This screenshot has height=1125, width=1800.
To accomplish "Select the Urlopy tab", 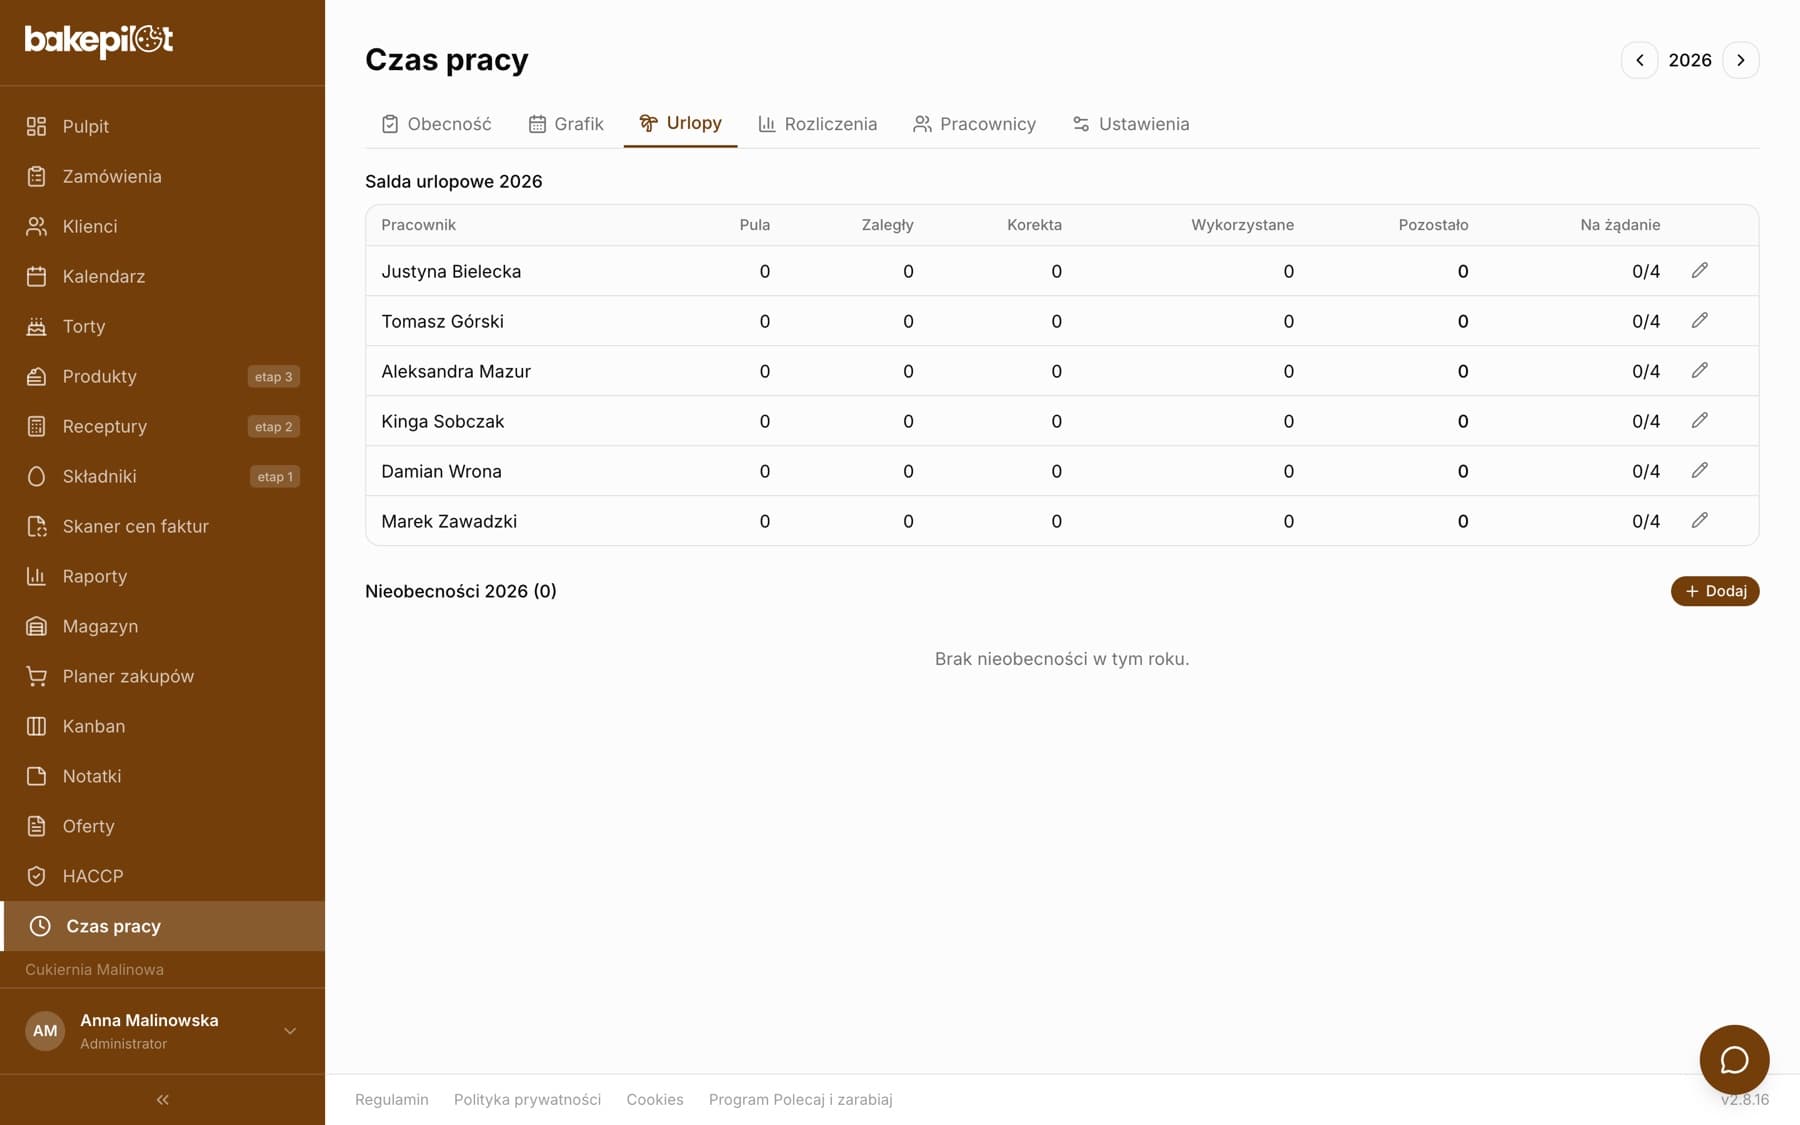I will pyautogui.click(x=680, y=124).
